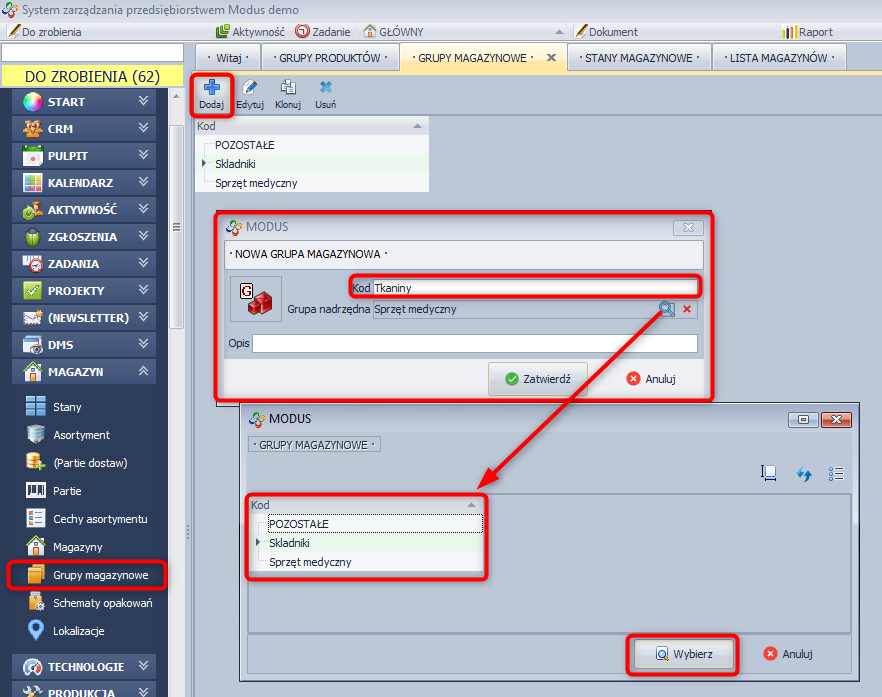
Task: Close the GRUPY MAGAZYNOWE tab
Action: tap(551, 57)
